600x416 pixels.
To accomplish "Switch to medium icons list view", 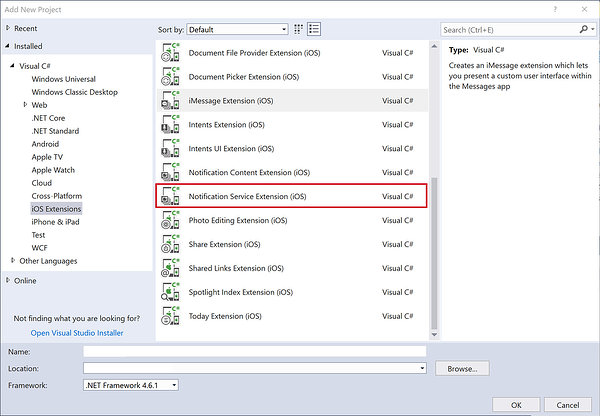I will (314, 29).
